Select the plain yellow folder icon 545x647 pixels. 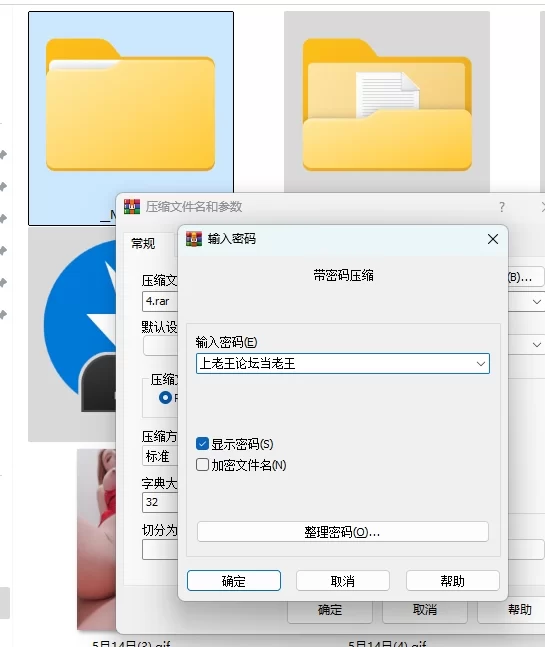tap(130, 105)
